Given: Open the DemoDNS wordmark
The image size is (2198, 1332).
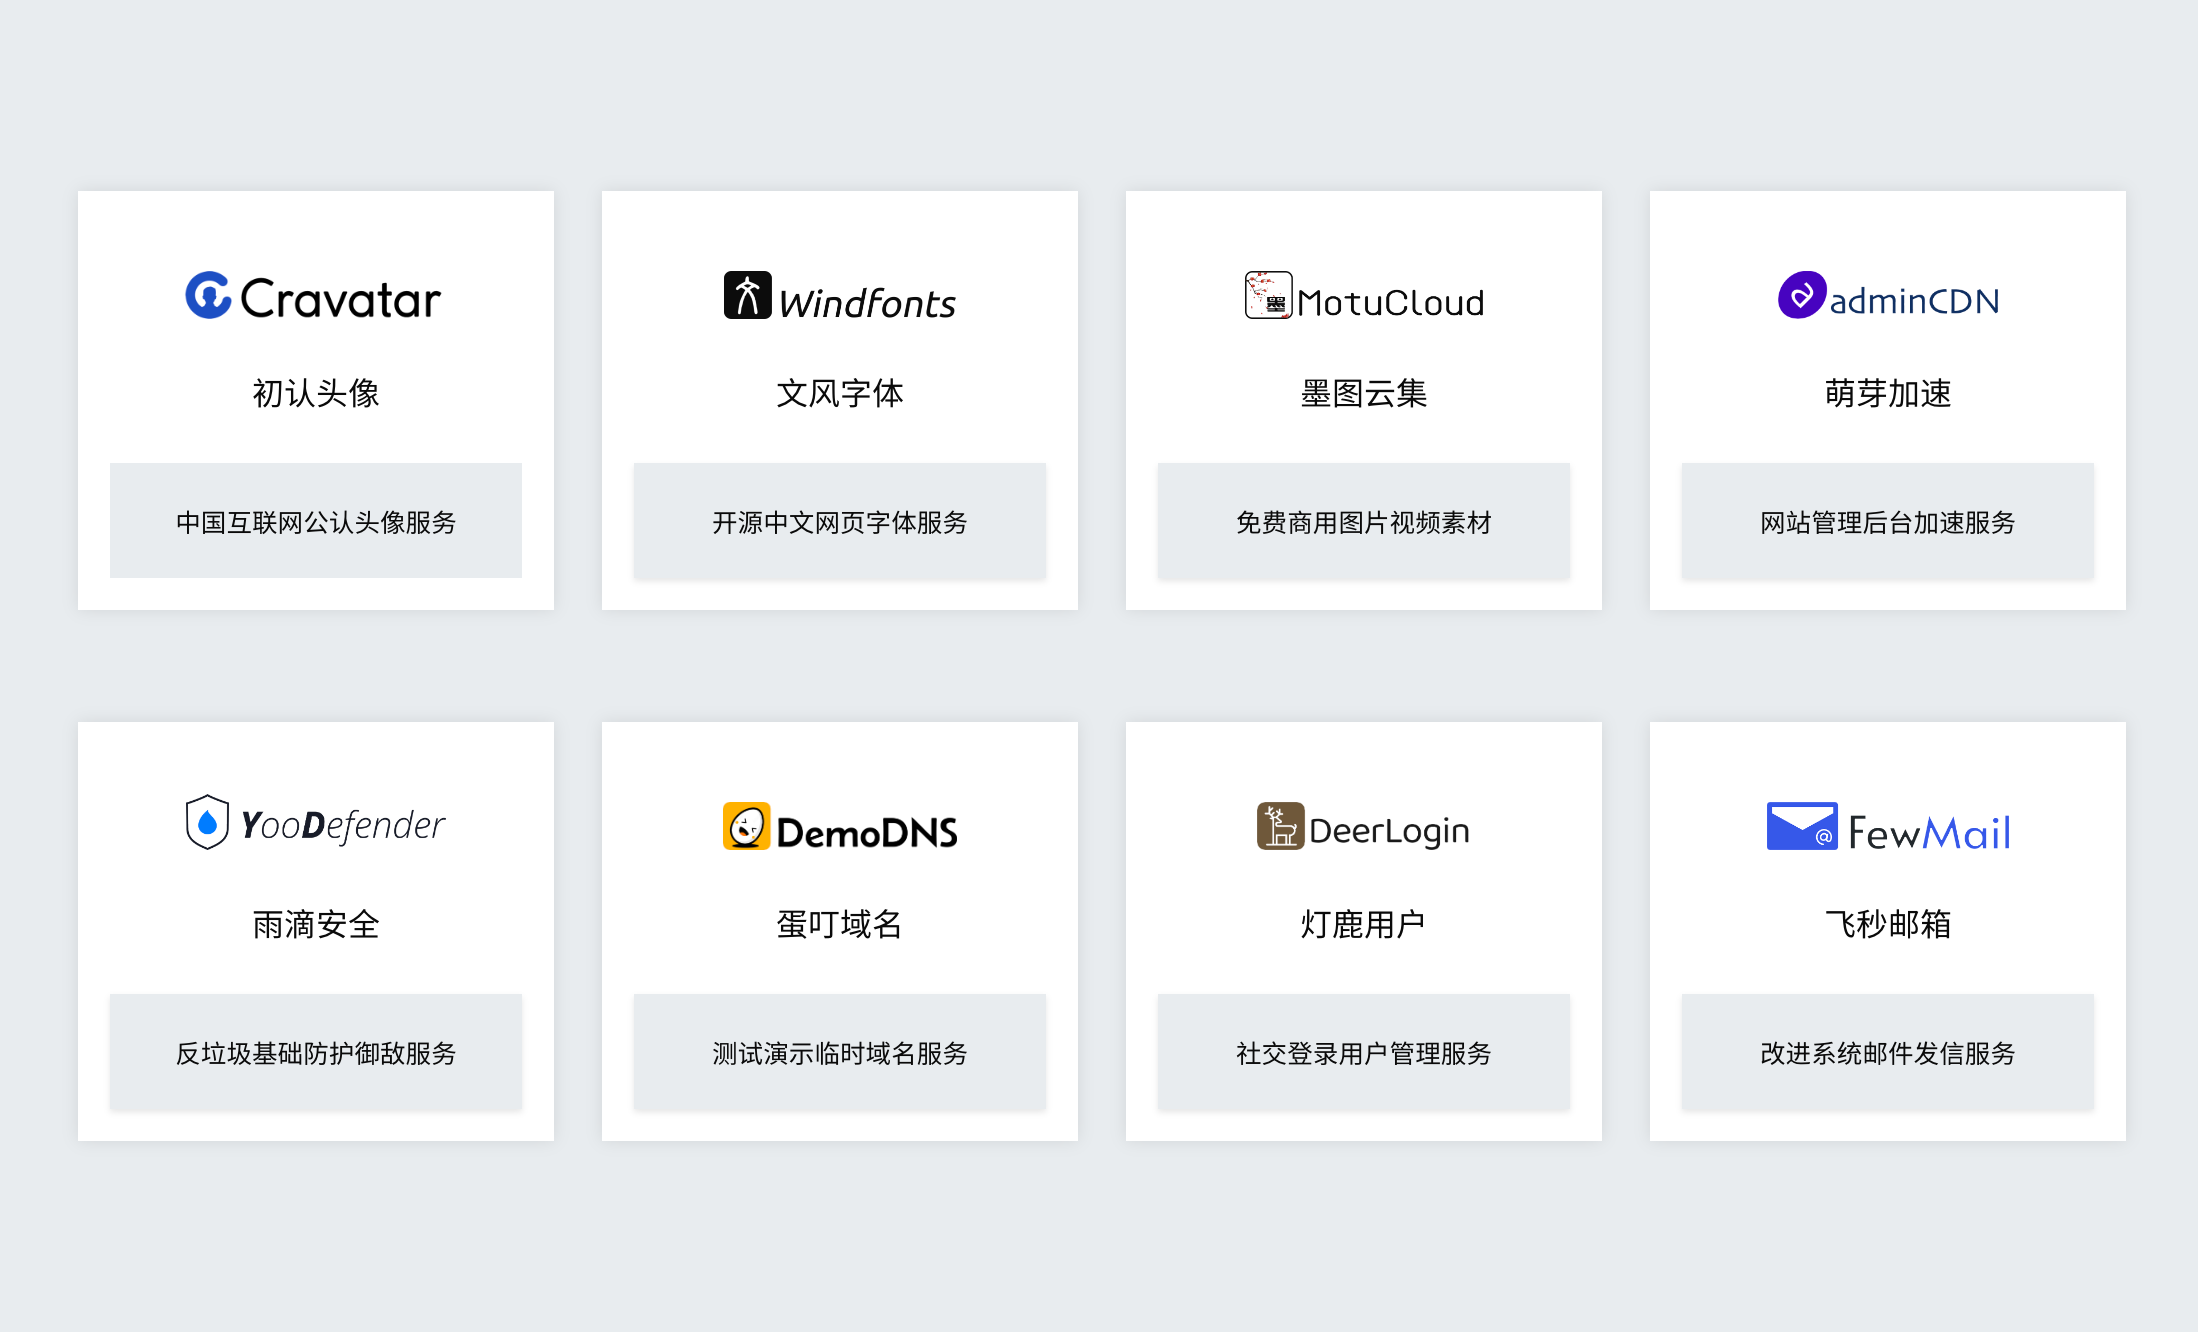Looking at the screenshot, I should point(867,832).
